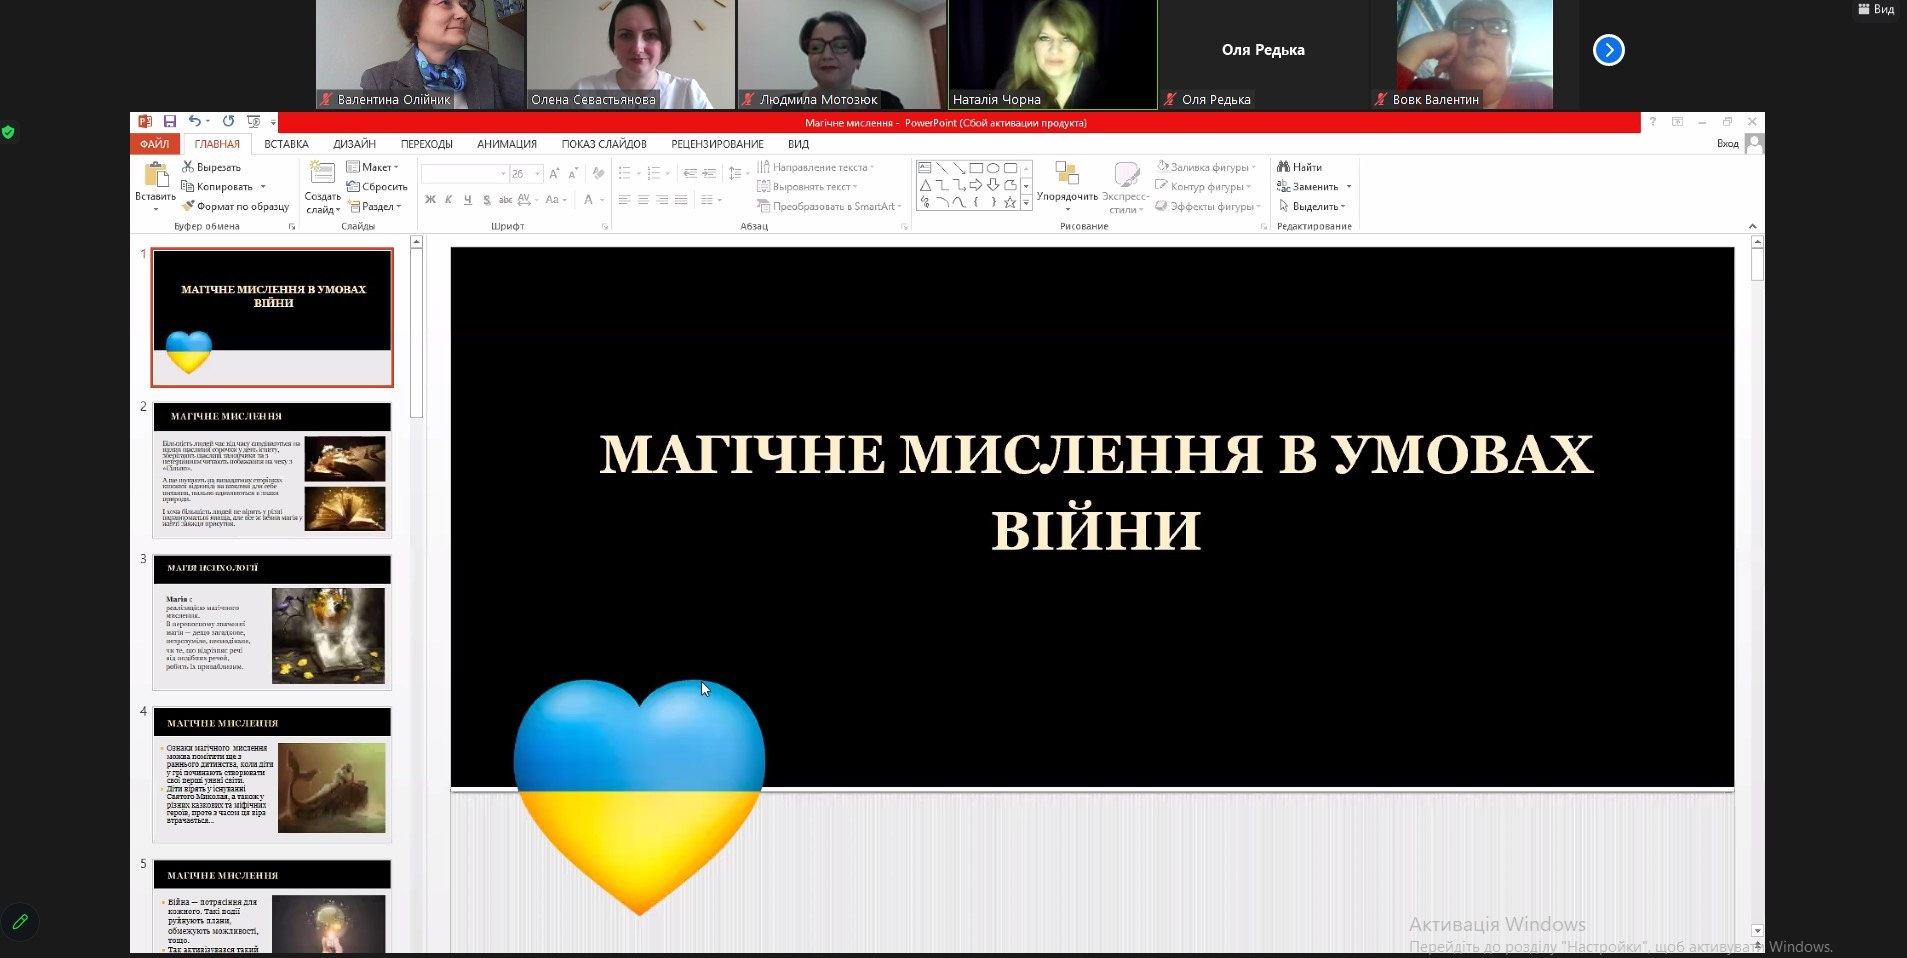Click the Arrange (Упорядочить) icon
The height and width of the screenshot is (958, 1907).
pyautogui.click(x=1067, y=174)
